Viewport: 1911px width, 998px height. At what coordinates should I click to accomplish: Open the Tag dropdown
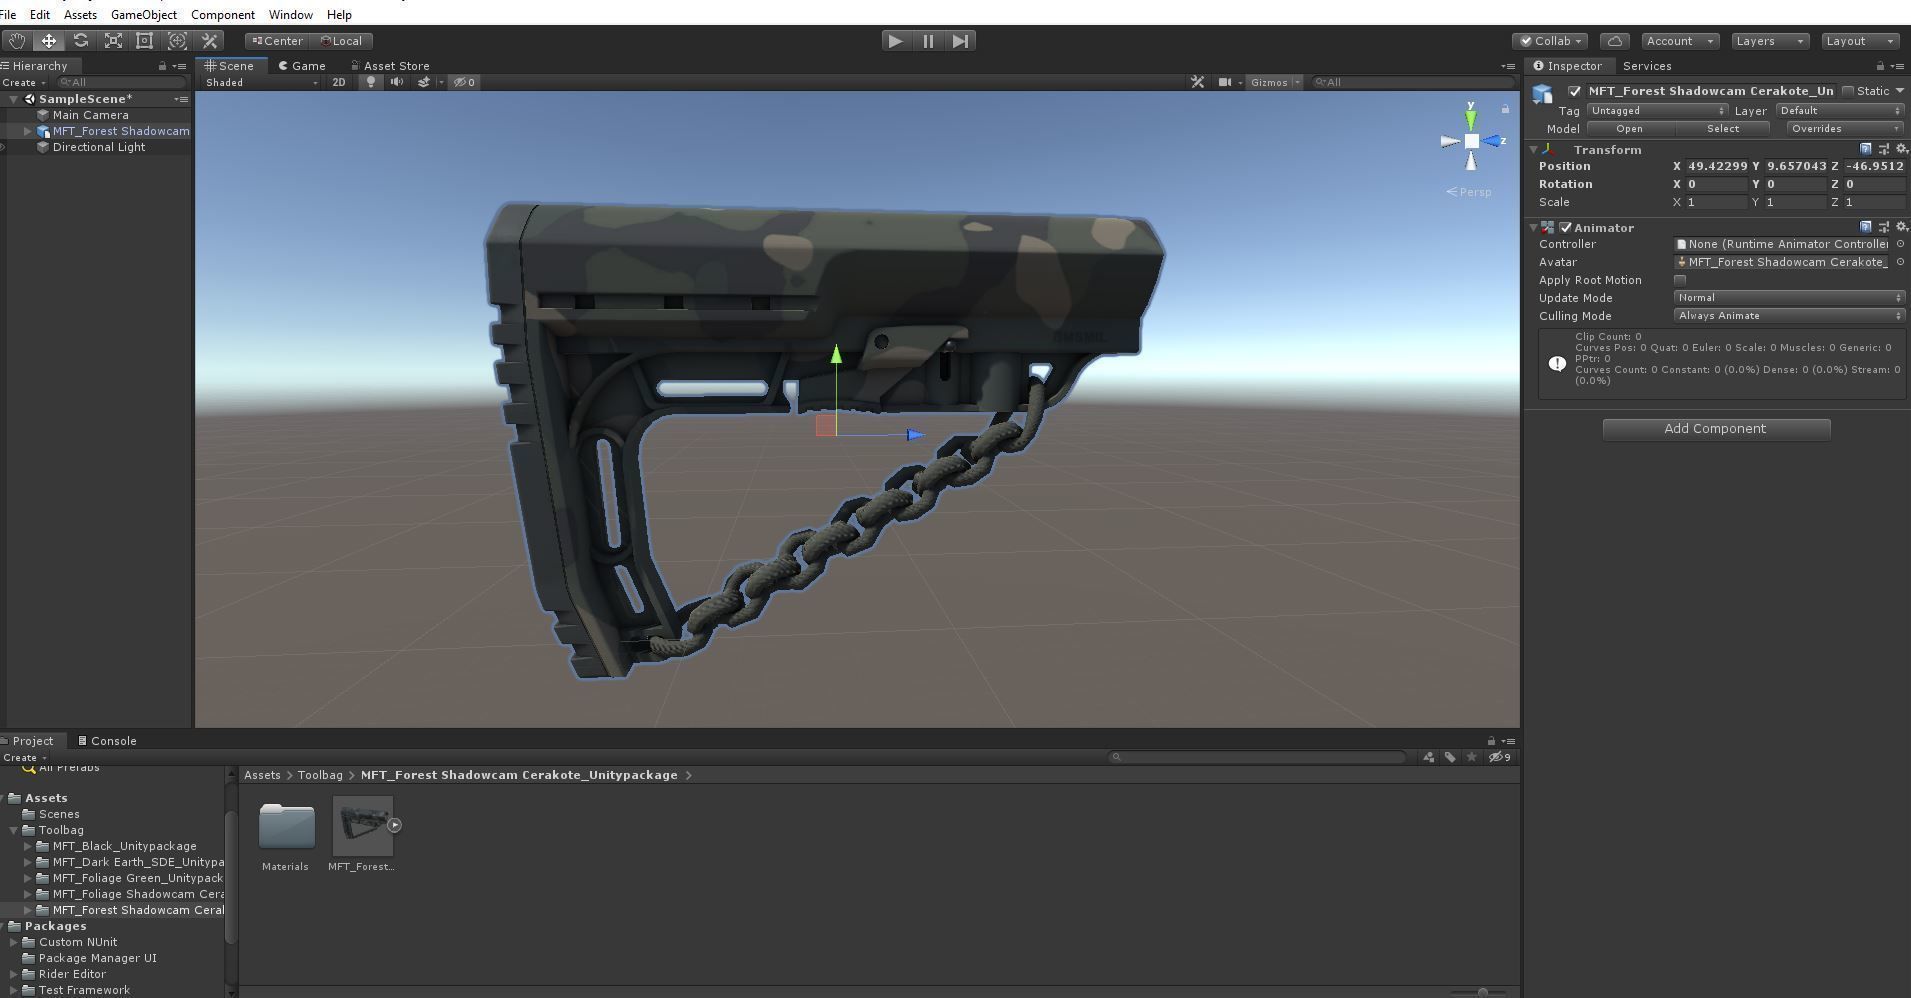[x=1657, y=111]
